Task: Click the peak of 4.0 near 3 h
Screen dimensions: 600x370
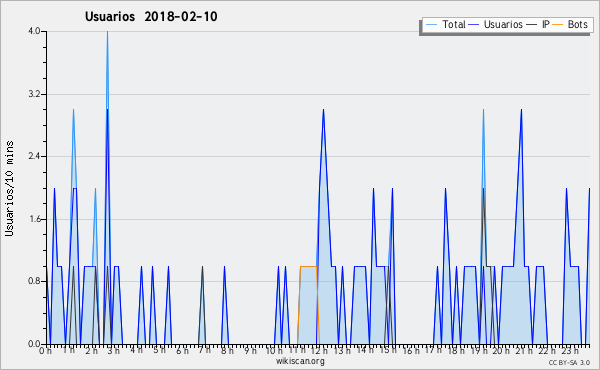Action: [108, 32]
